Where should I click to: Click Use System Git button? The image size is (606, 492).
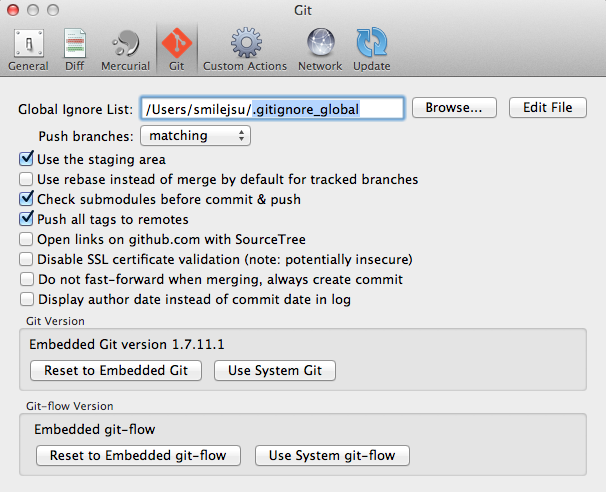tap(275, 370)
